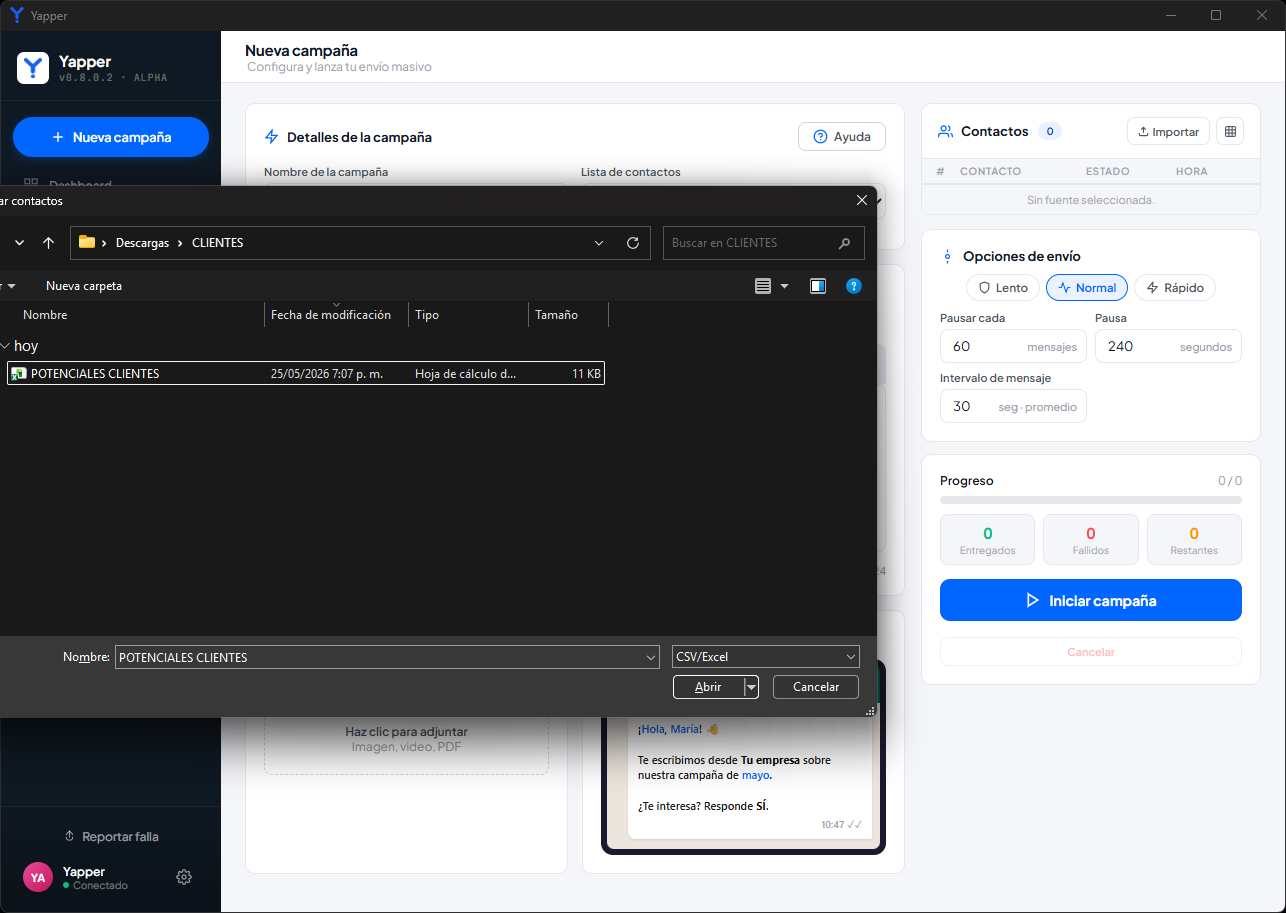Open the settings gear icon

coord(184,877)
